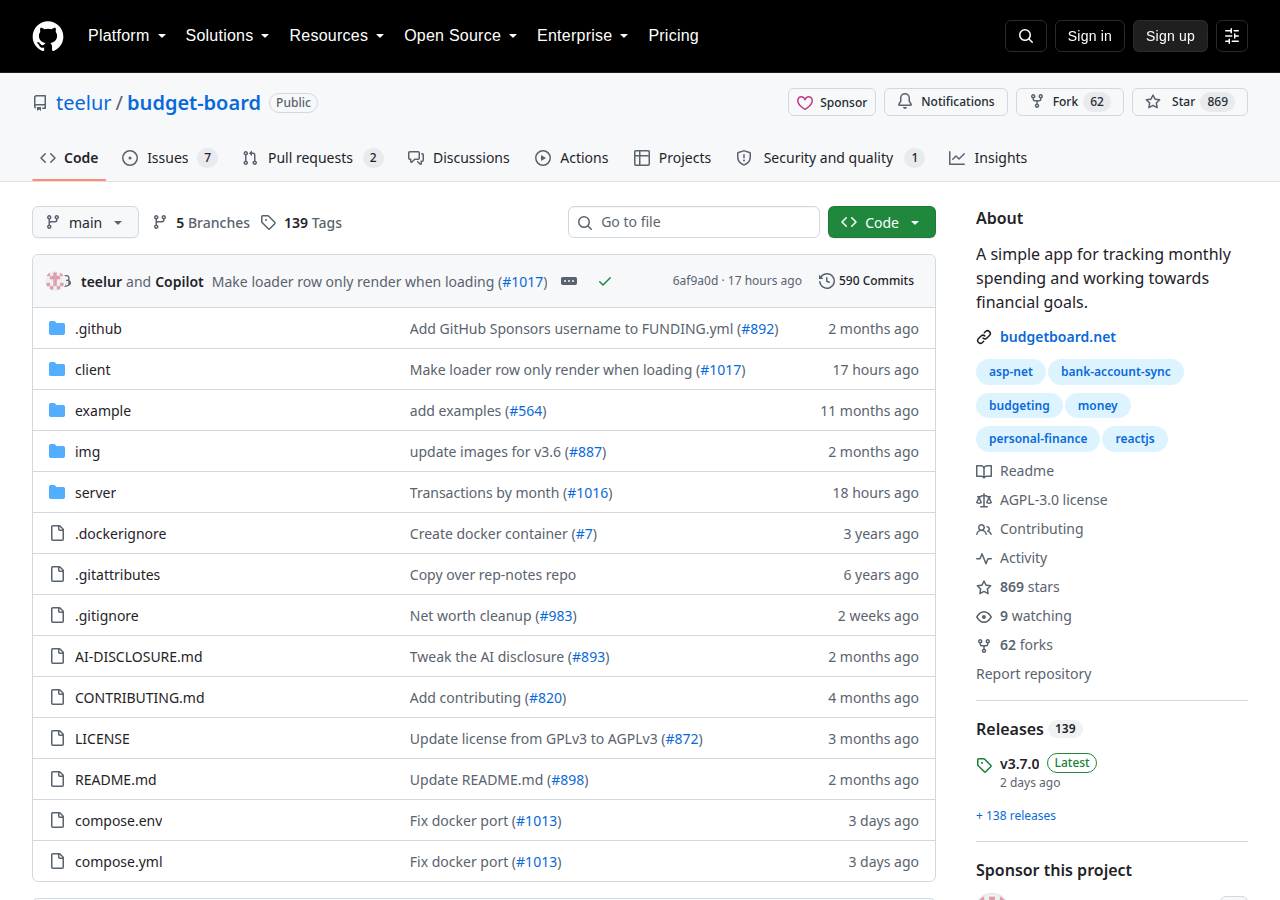Image resolution: width=1280 pixels, height=900 pixels.
Task: Click the tag icon beside 139 Tags
Action: [268, 223]
